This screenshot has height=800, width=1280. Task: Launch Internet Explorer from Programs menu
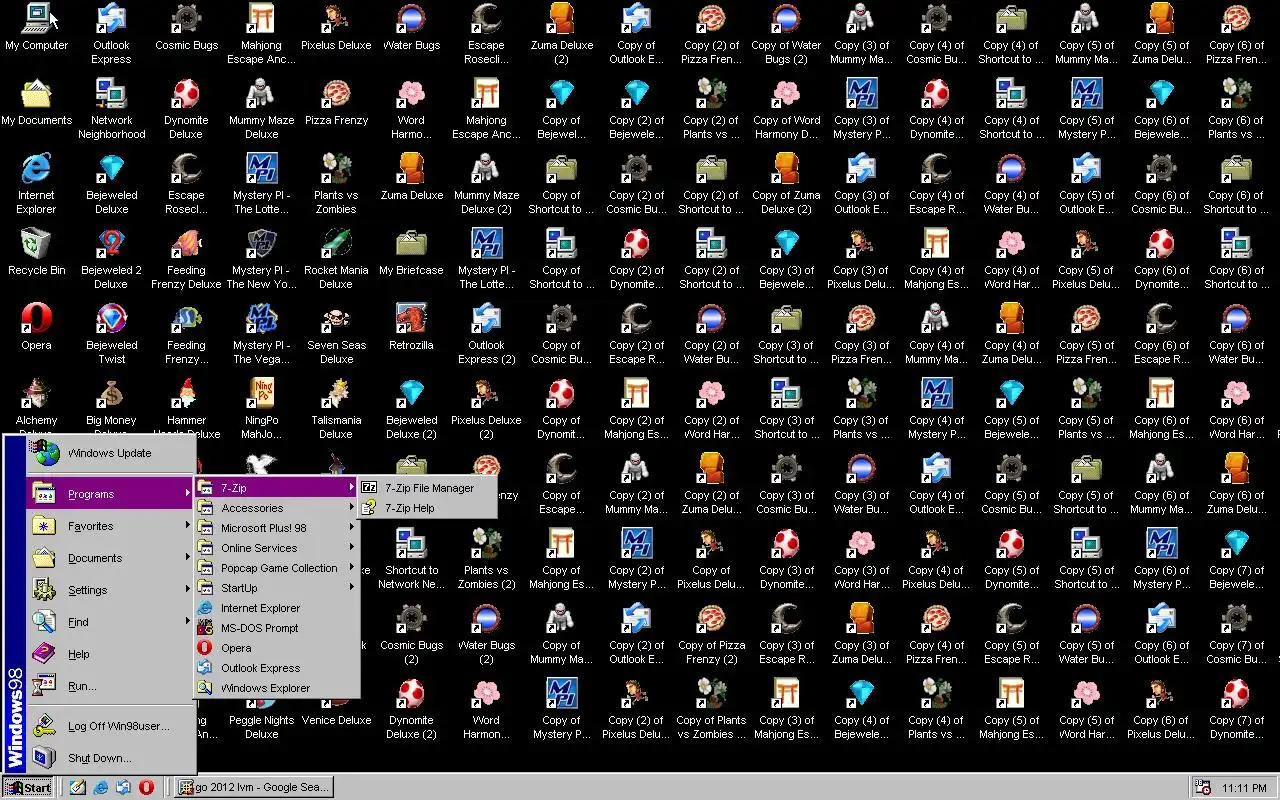(x=276, y=608)
